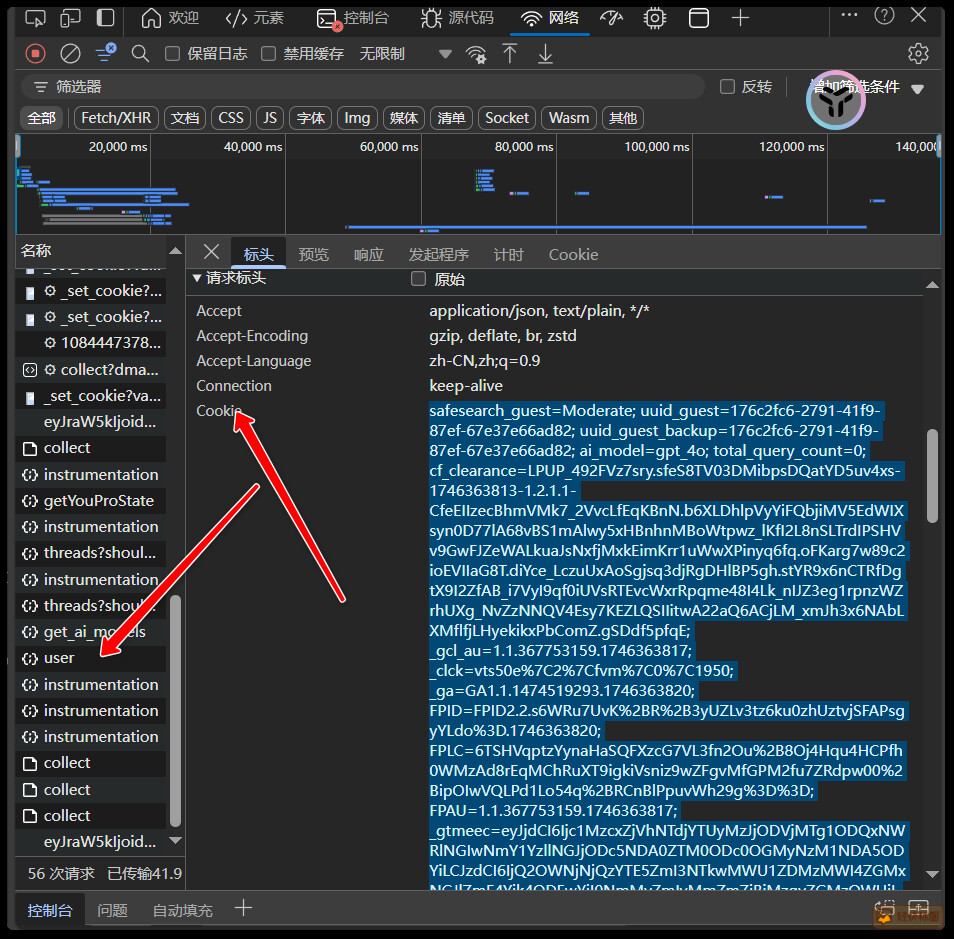
Task: Filter requests by Fetch/XHR
Action: pyautogui.click(x=116, y=118)
